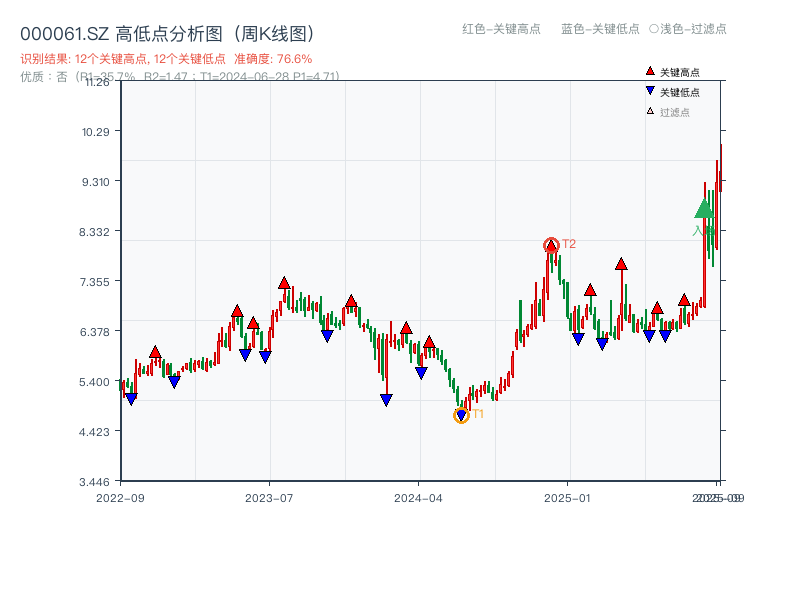Click the blue low triangle under the long red wick before 2024-04
Screen dimensions: 800x600
click(x=386, y=400)
